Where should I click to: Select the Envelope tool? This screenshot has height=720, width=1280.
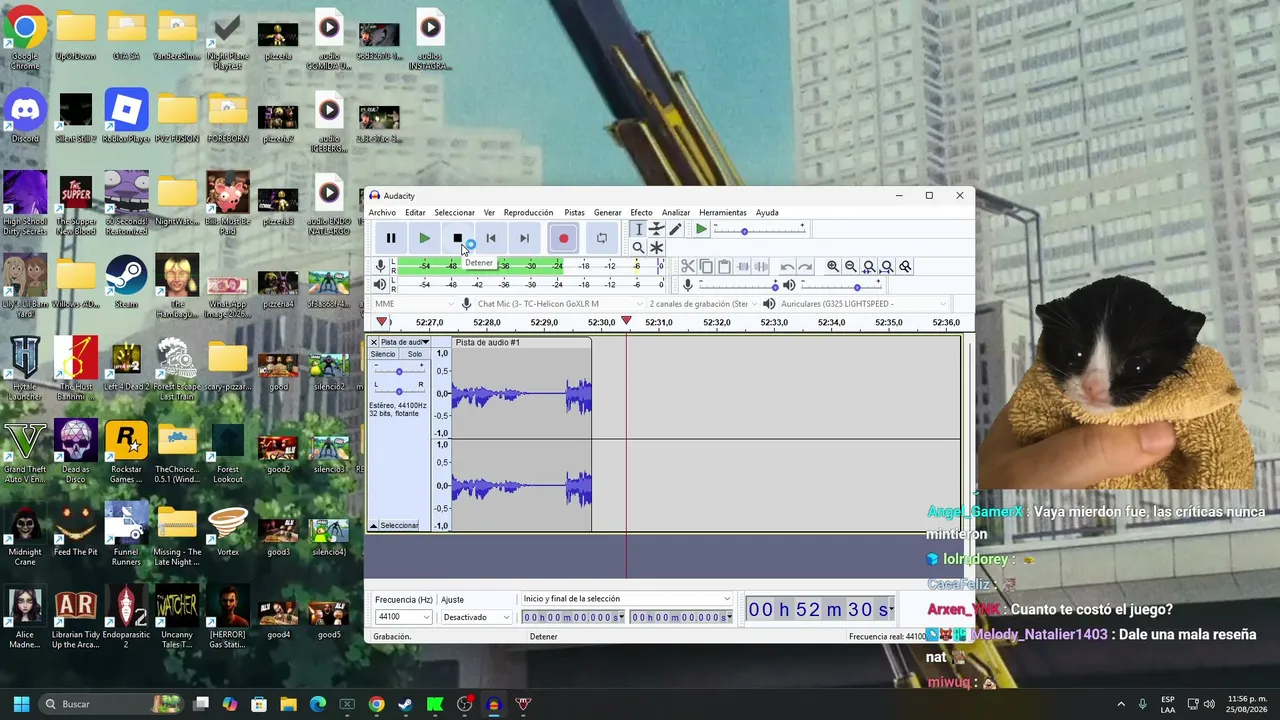coord(656,230)
